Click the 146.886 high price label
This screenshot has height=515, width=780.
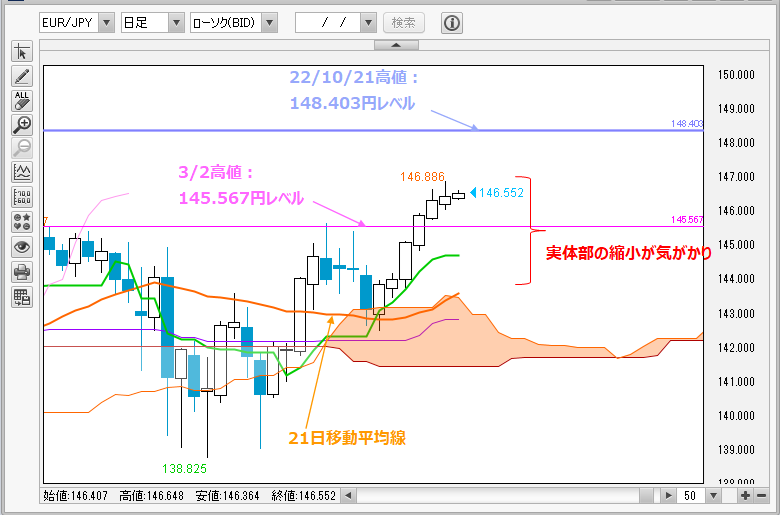tap(422, 177)
